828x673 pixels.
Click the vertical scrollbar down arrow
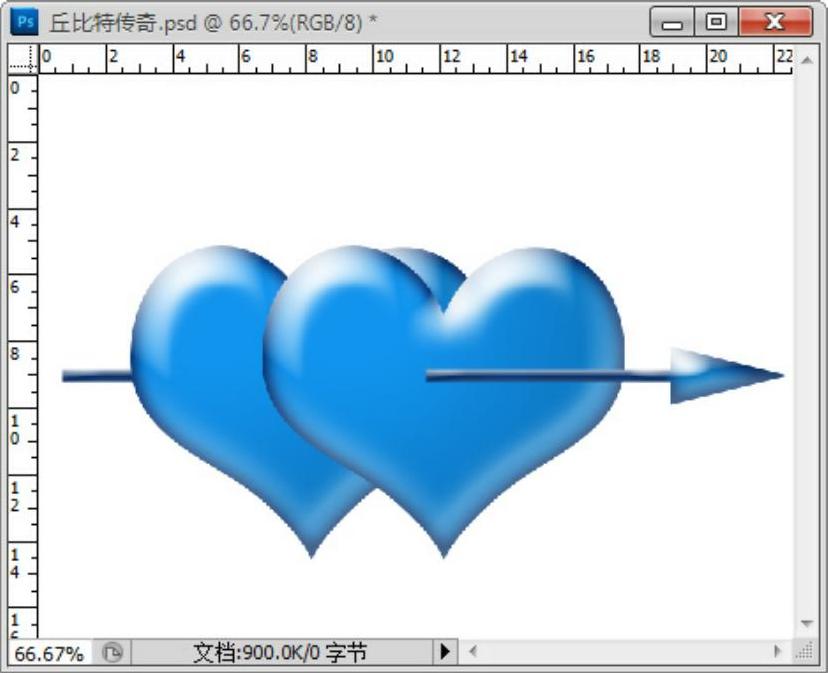point(807,624)
